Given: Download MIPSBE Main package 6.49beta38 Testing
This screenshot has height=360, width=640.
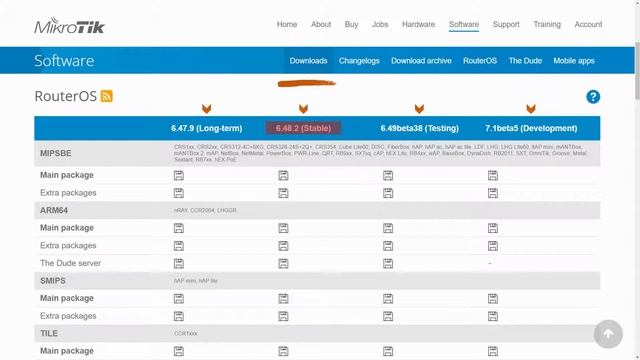Looking at the screenshot, I should [x=388, y=176].
